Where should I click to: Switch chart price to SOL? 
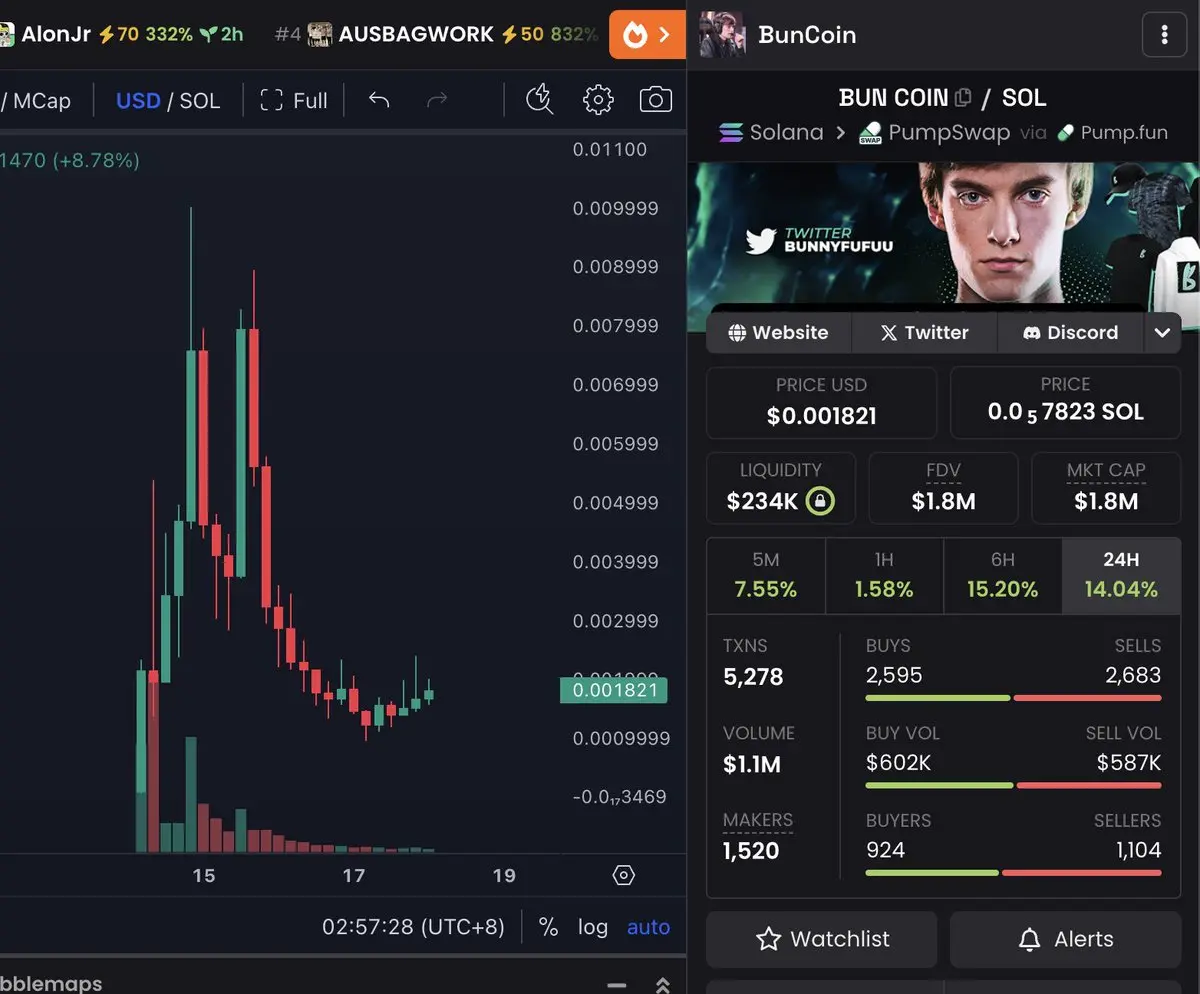pyautogui.click(x=200, y=100)
